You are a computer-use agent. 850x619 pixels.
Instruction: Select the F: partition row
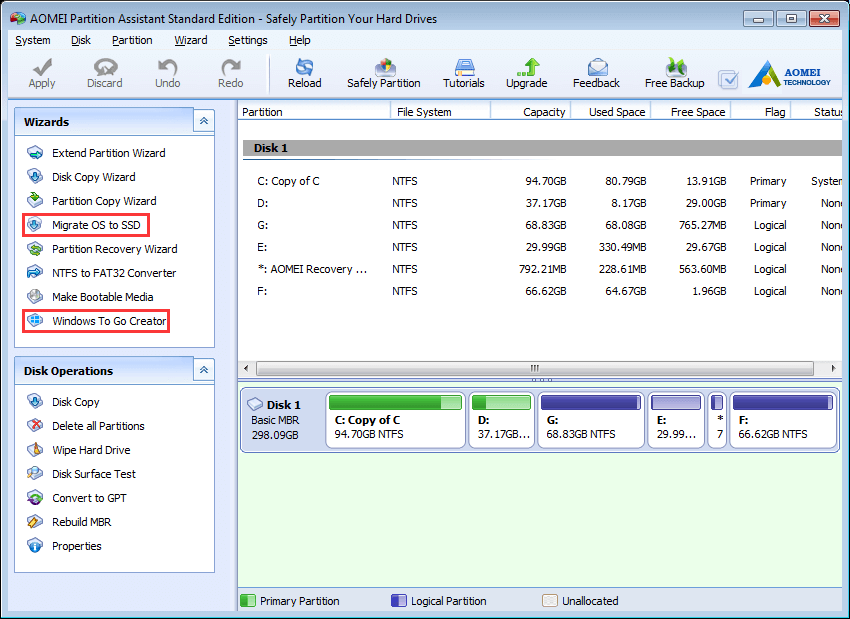coord(540,291)
